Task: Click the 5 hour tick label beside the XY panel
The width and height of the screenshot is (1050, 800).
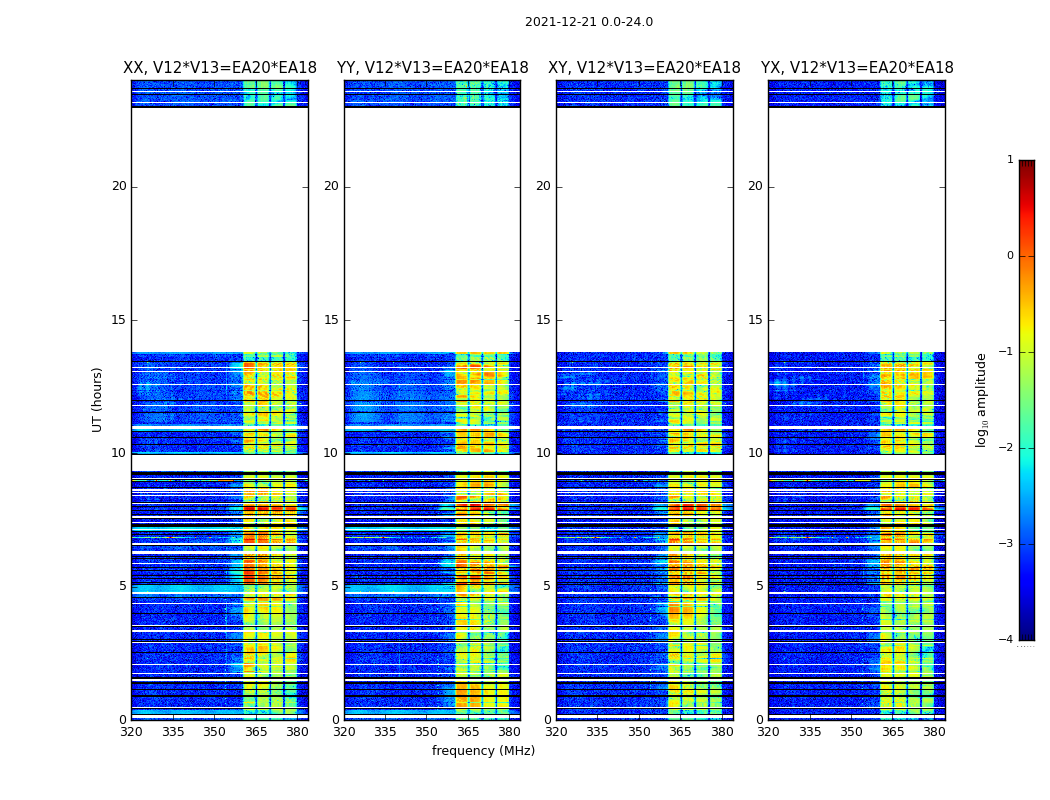Action: (x=546, y=586)
